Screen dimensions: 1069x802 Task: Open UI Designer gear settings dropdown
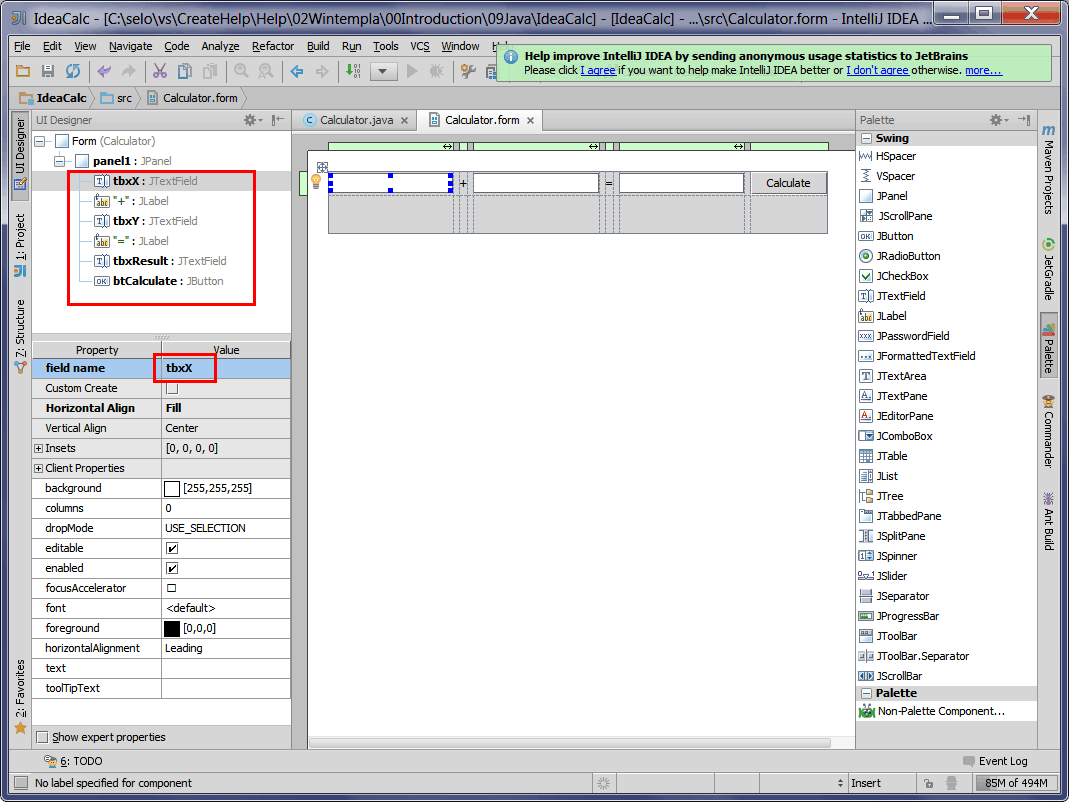[x=253, y=120]
